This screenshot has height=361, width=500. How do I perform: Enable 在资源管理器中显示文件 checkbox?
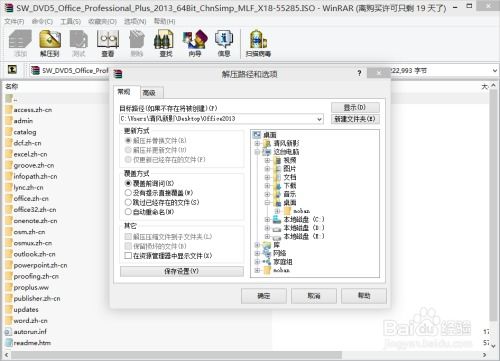pos(128,256)
